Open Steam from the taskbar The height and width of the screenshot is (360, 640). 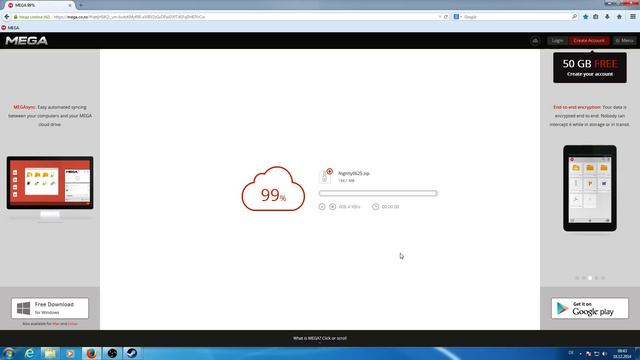pos(131,353)
